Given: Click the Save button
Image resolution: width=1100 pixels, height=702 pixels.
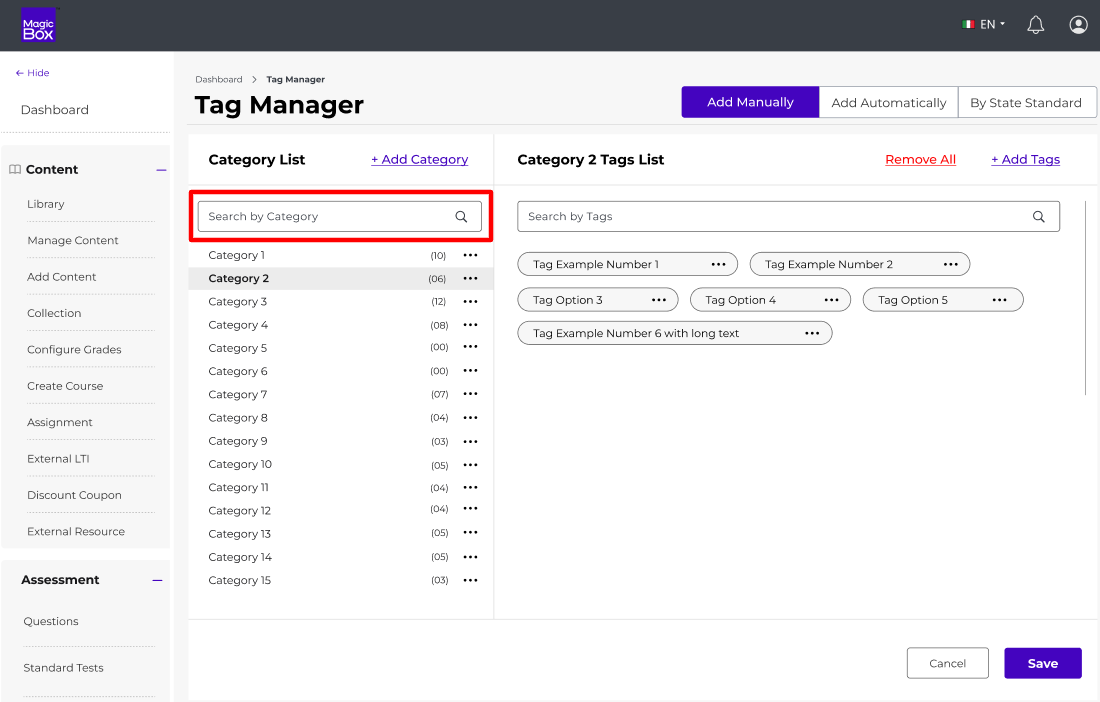Looking at the screenshot, I should [x=1042, y=663].
